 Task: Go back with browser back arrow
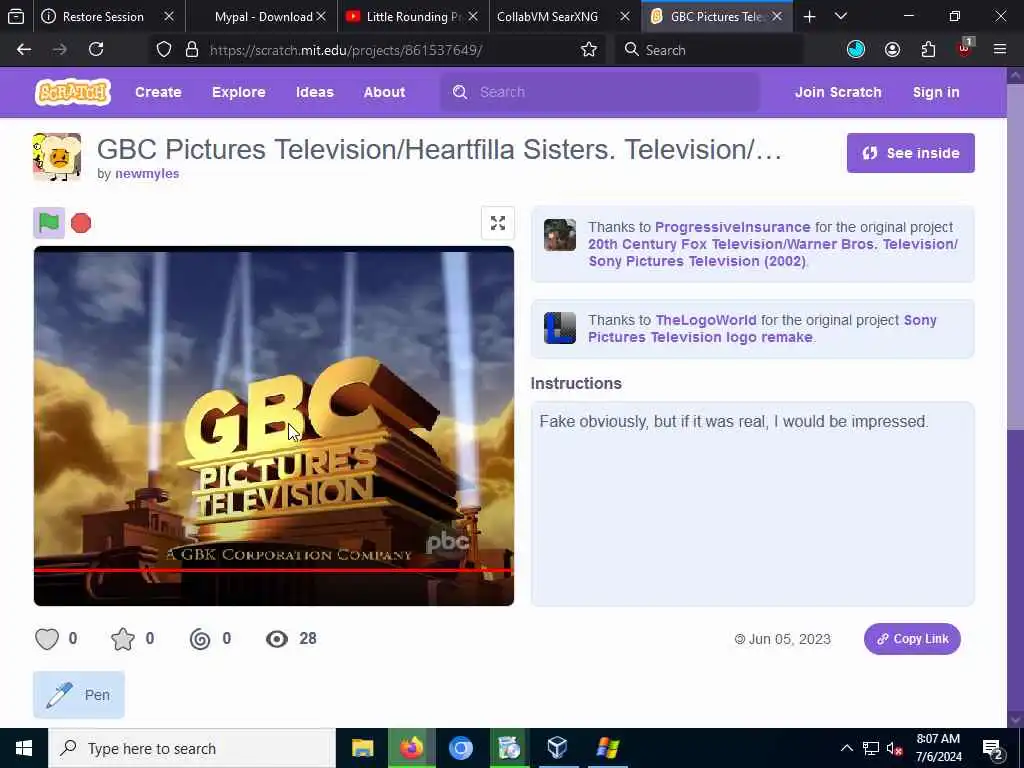24,50
